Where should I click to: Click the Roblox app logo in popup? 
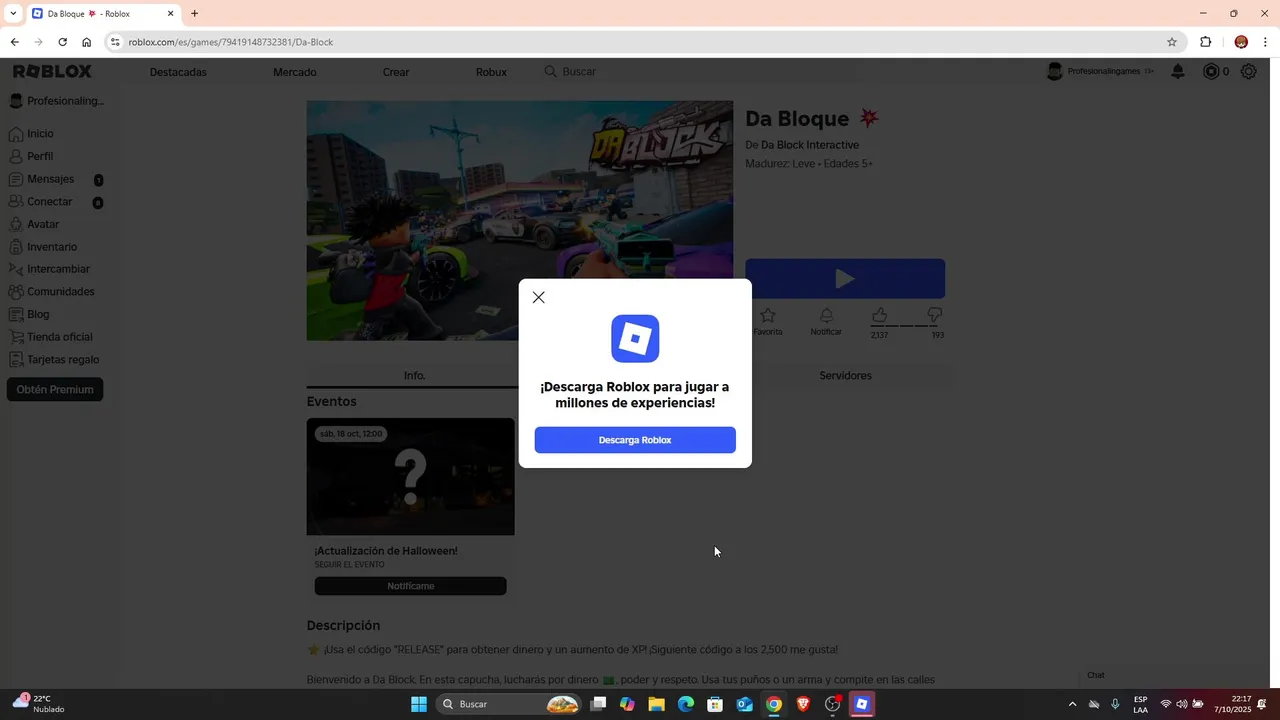635,338
